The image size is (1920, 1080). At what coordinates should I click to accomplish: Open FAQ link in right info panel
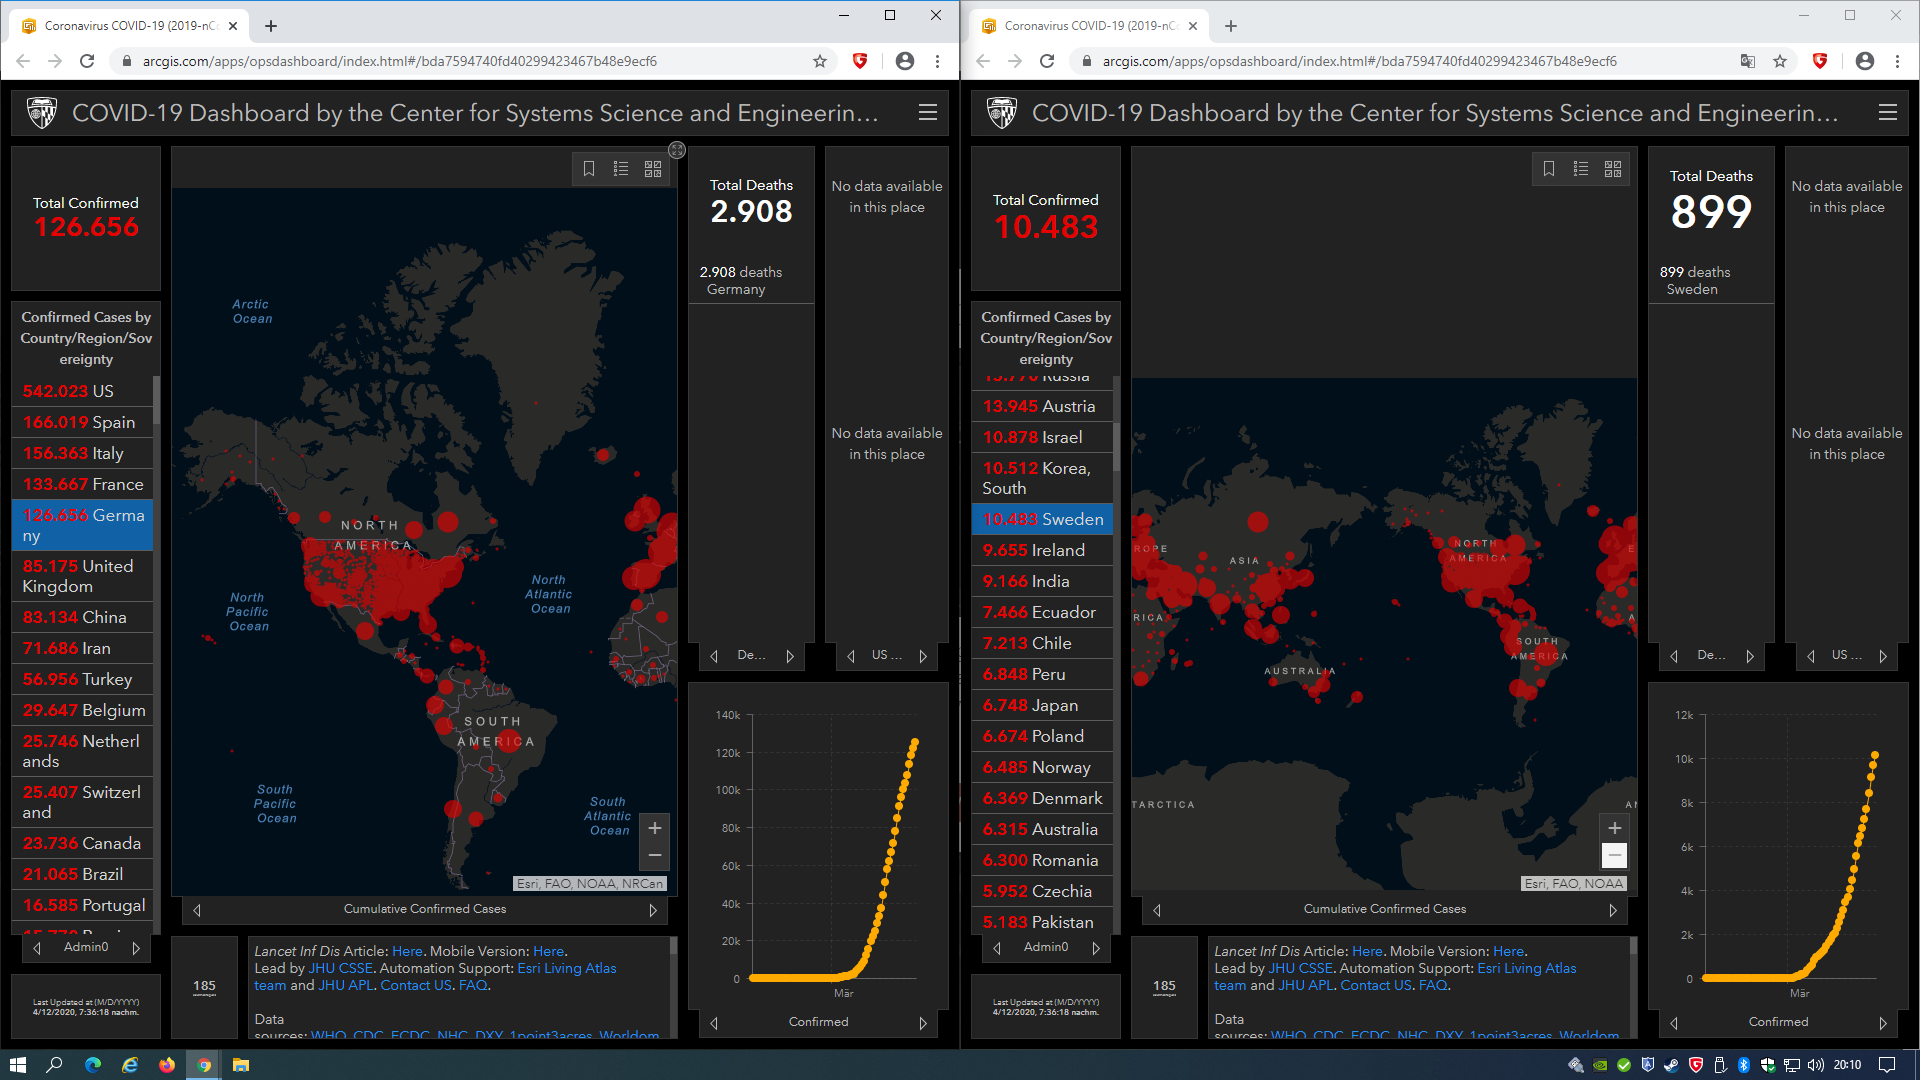click(x=1432, y=985)
